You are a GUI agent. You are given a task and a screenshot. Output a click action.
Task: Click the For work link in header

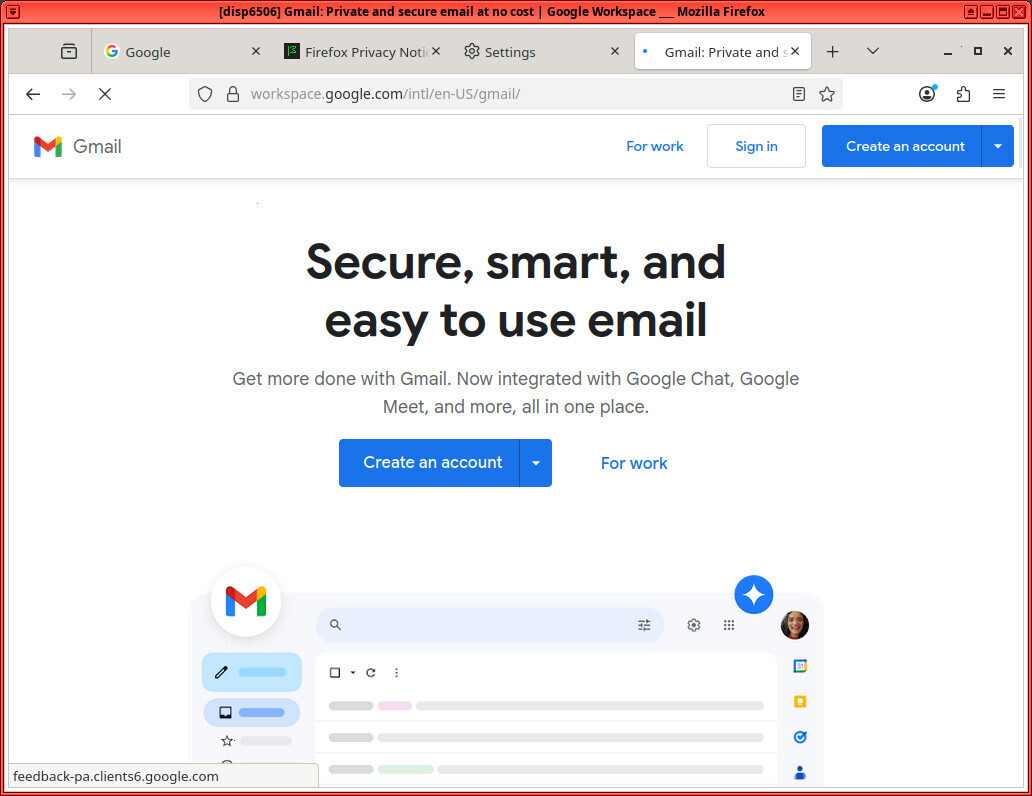coord(655,146)
